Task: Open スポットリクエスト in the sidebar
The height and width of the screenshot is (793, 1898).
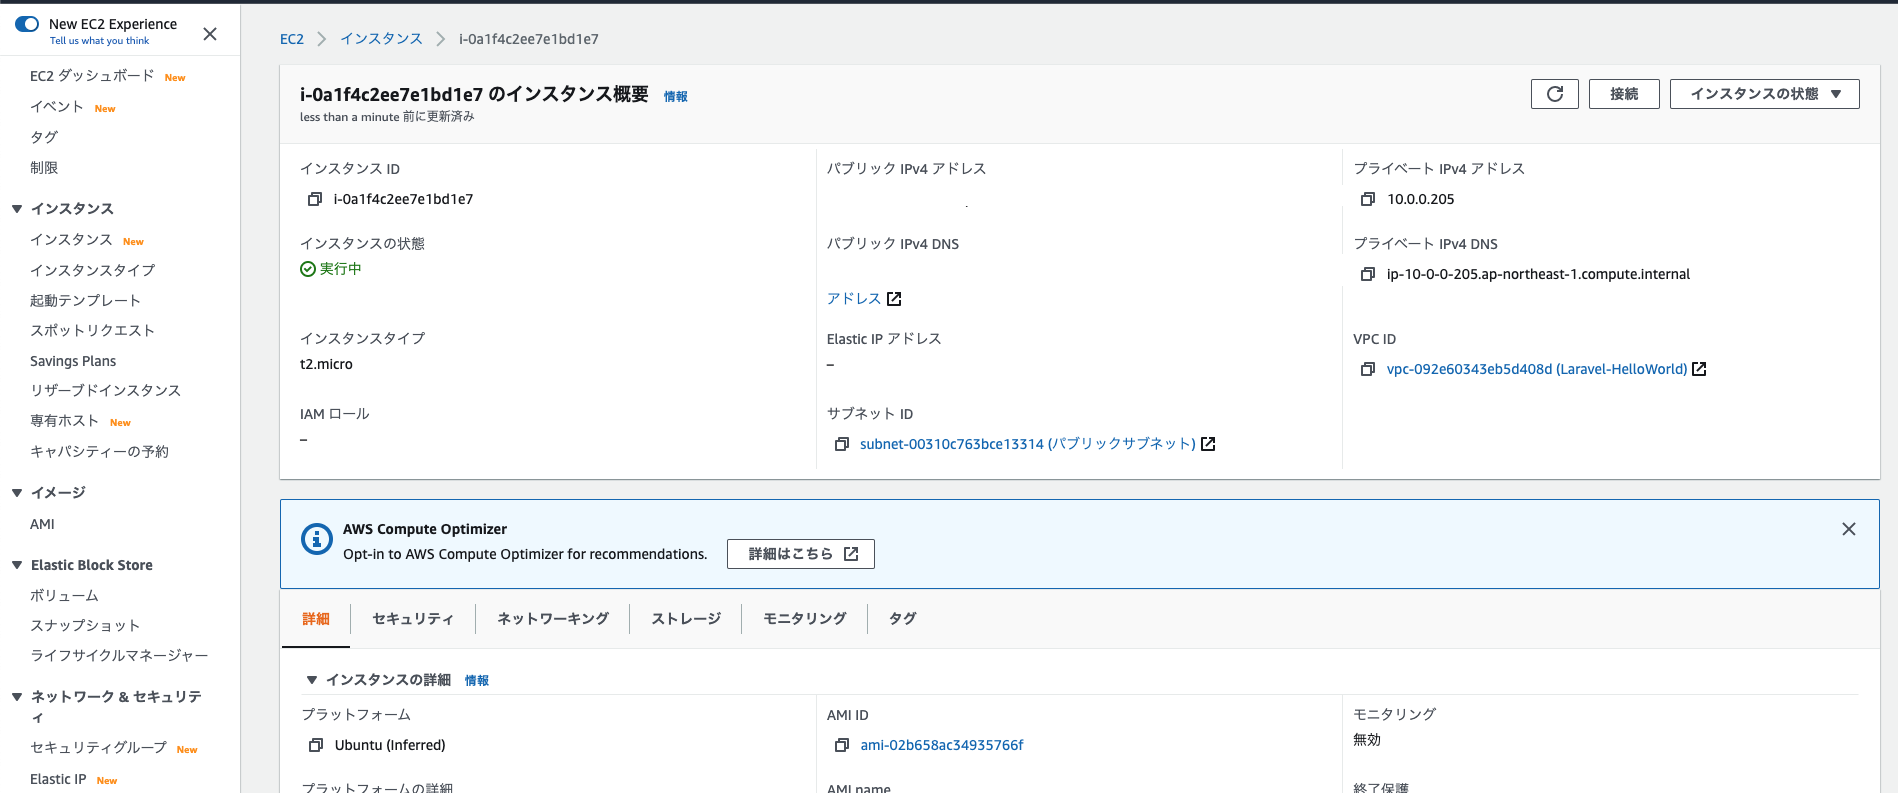Action: pyautogui.click(x=92, y=331)
